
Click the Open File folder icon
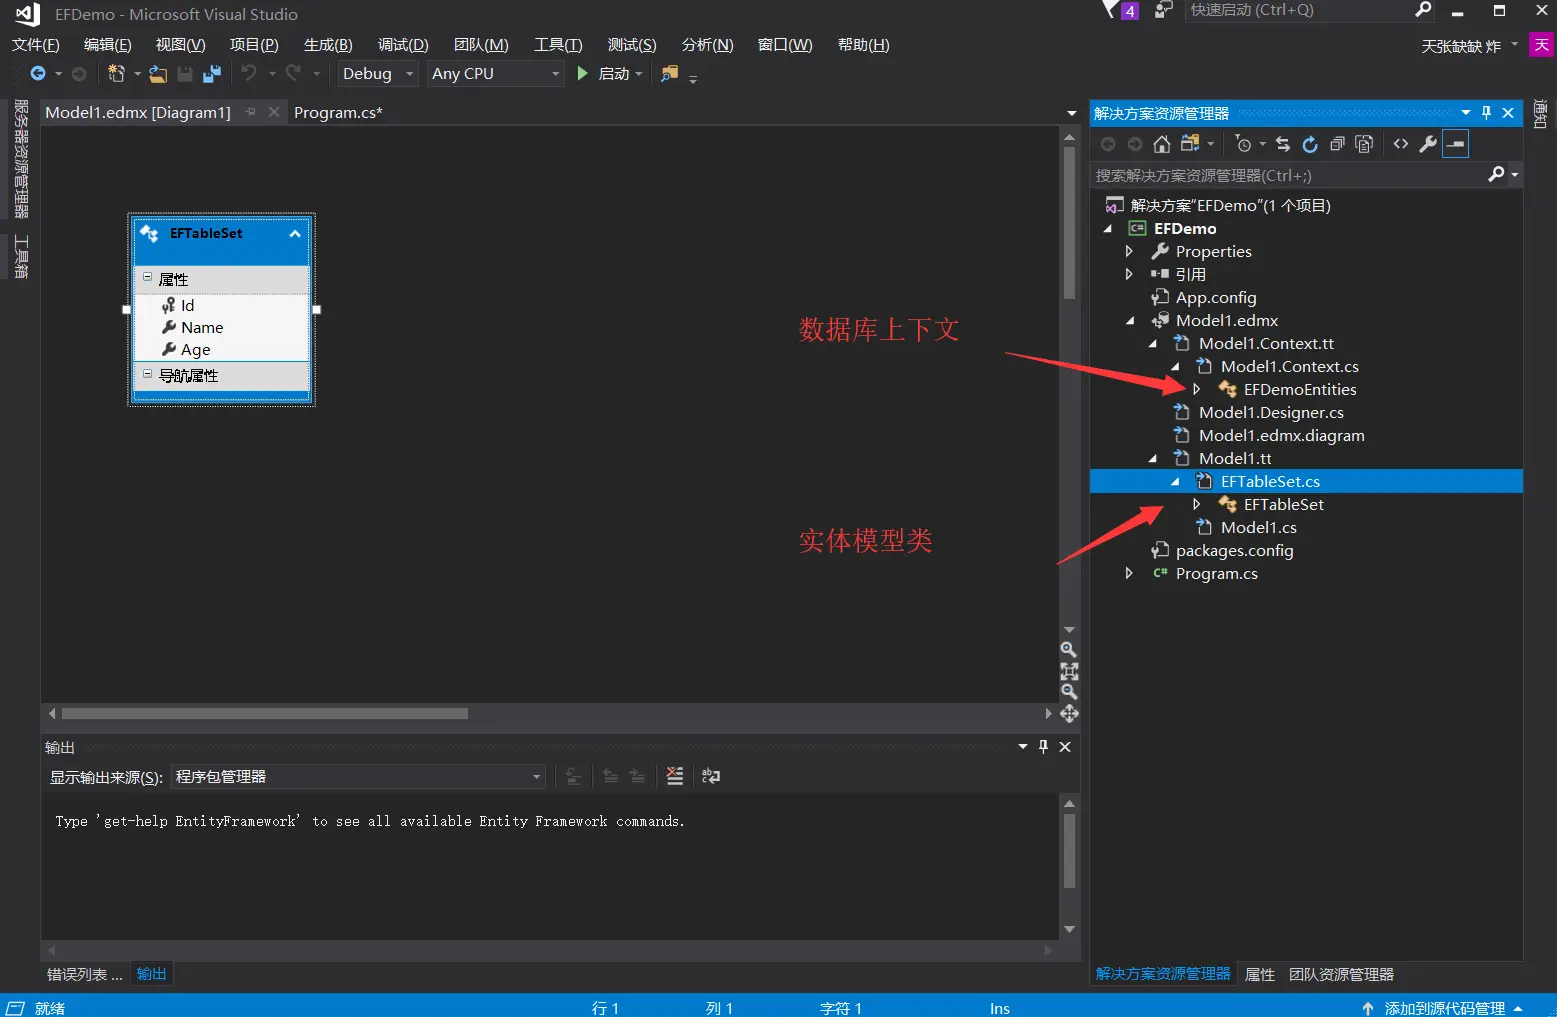click(x=158, y=73)
